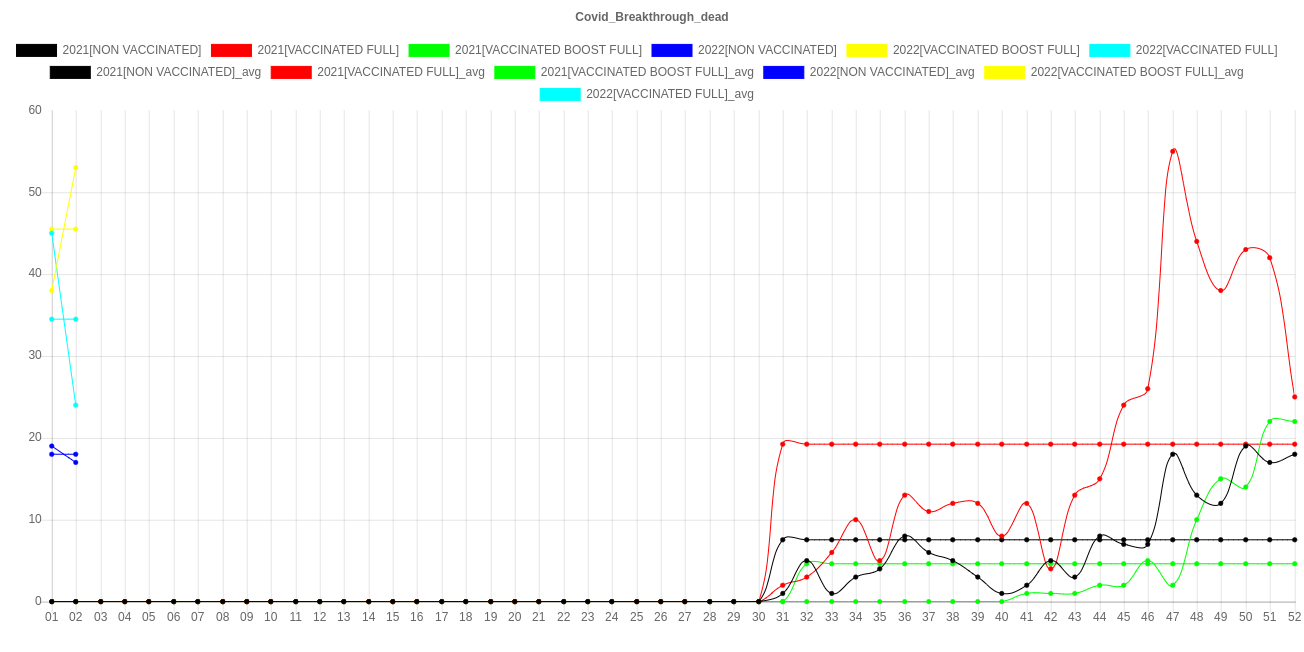Click the 2022[NON VACCINATED]_avg legend label

tap(891, 72)
